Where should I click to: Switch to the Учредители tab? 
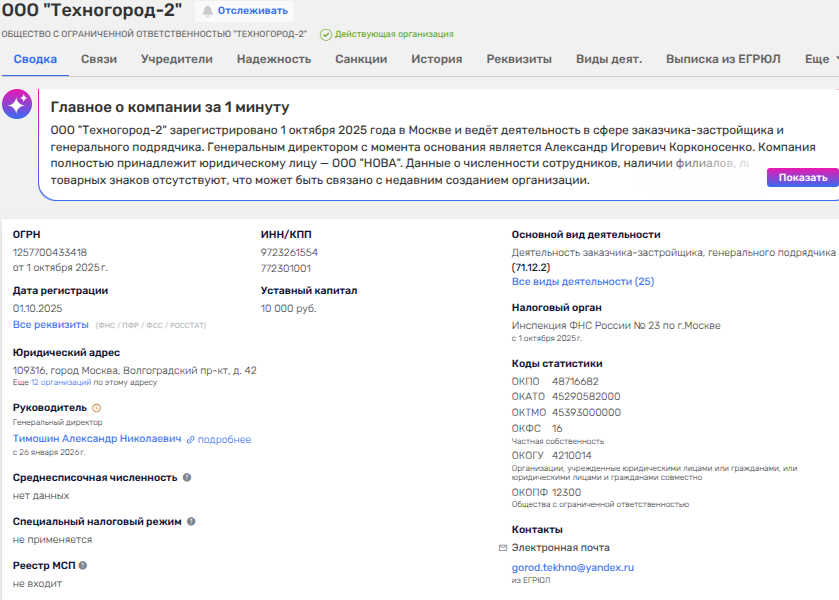176,60
